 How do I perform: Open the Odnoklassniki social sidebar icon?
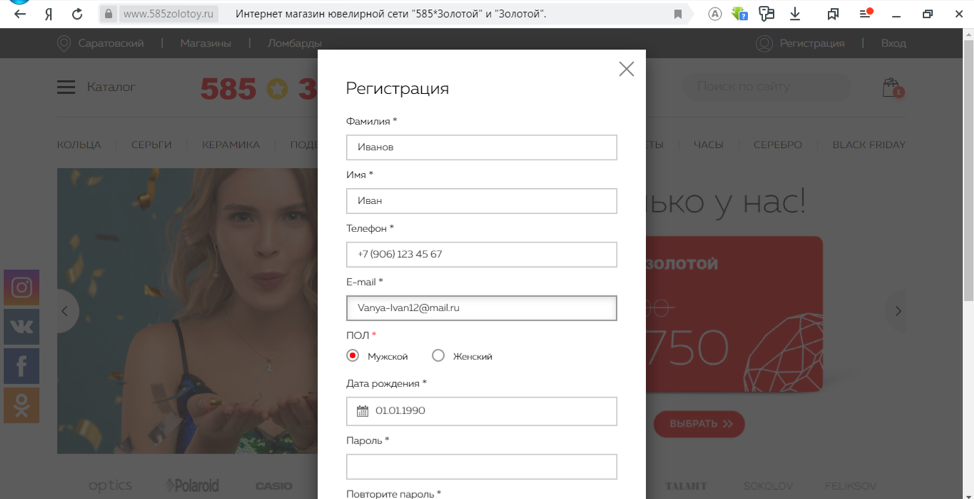[x=21, y=405]
